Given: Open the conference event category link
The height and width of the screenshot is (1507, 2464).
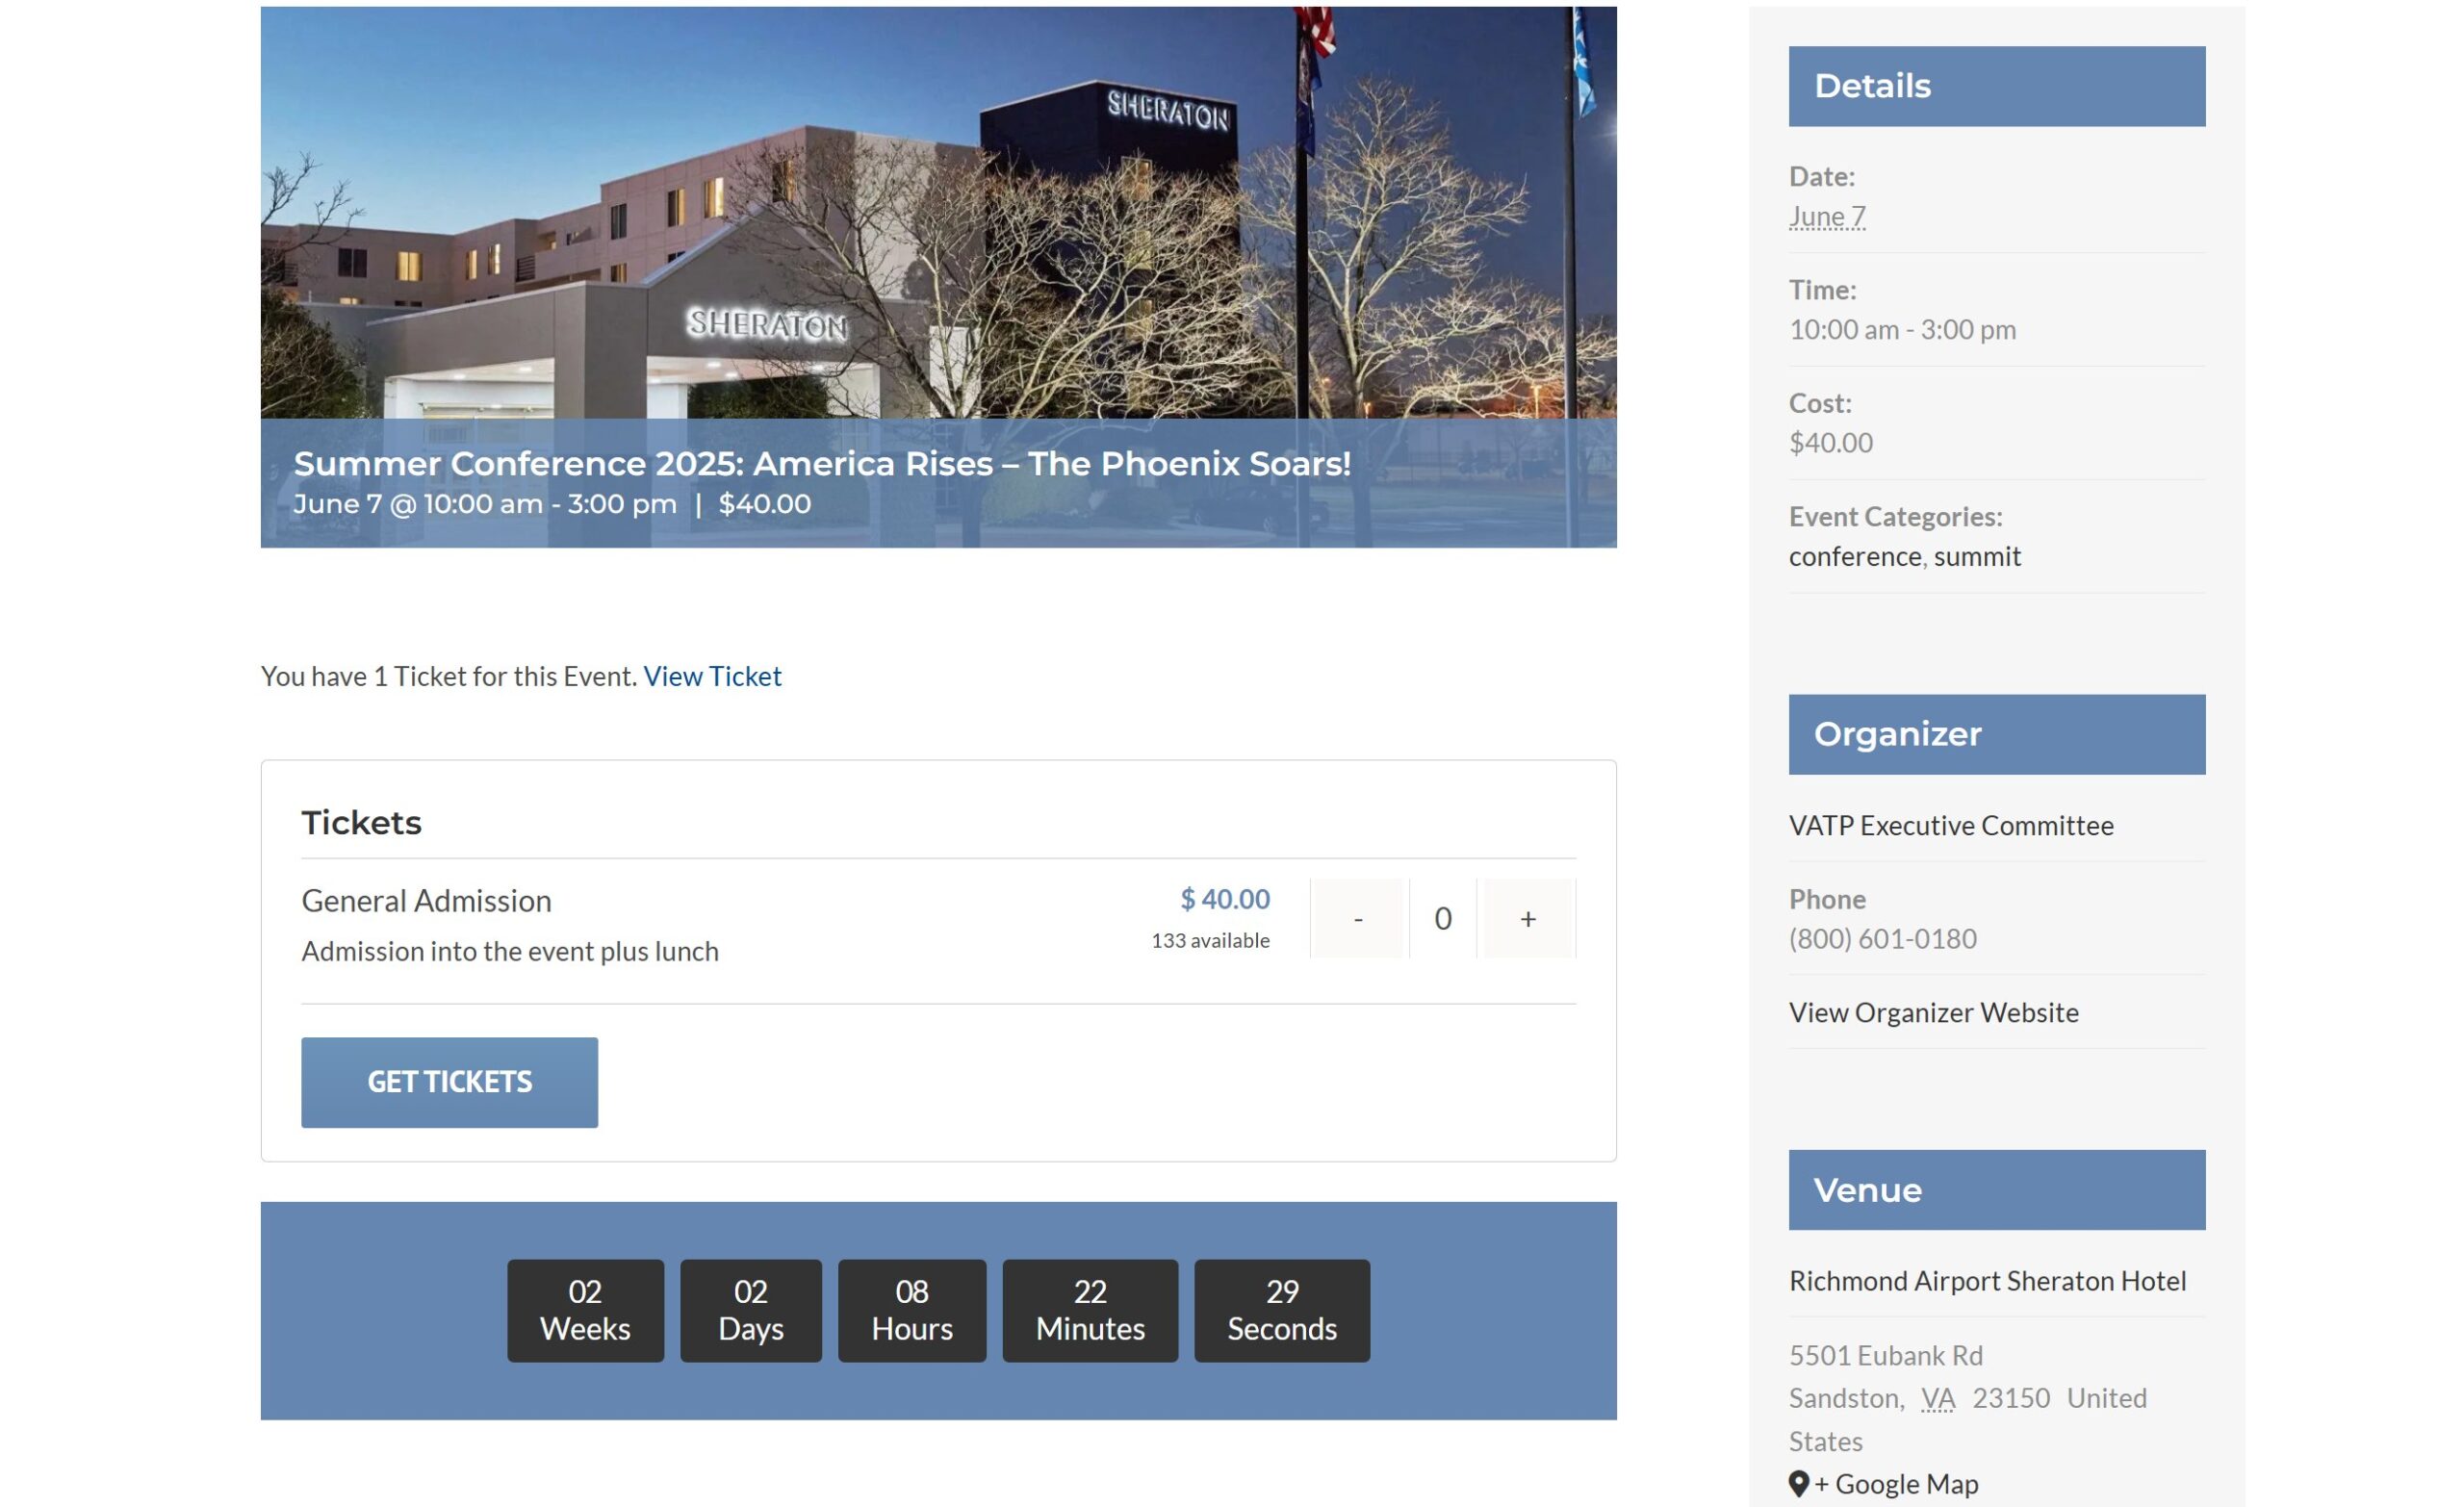Looking at the screenshot, I should coord(1855,556).
